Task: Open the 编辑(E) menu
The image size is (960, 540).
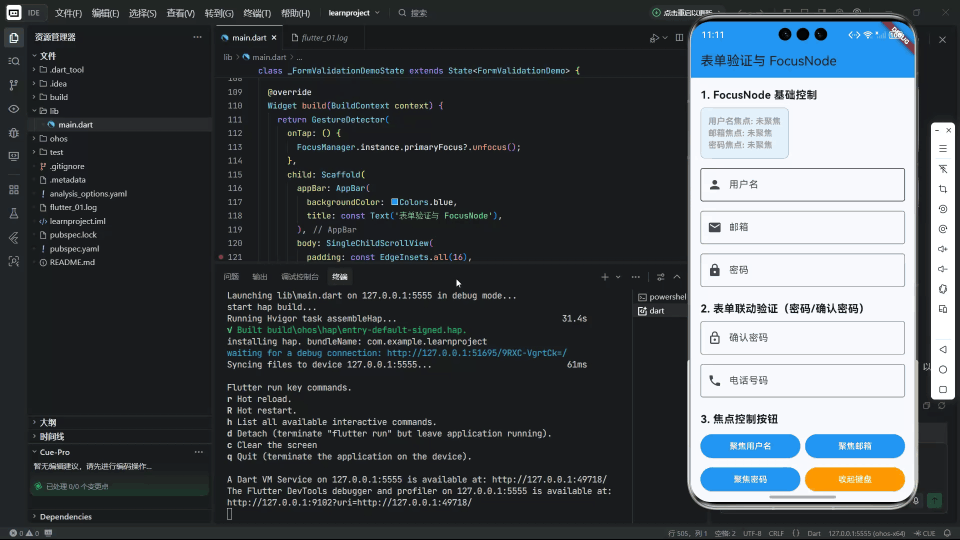Action: [105, 13]
